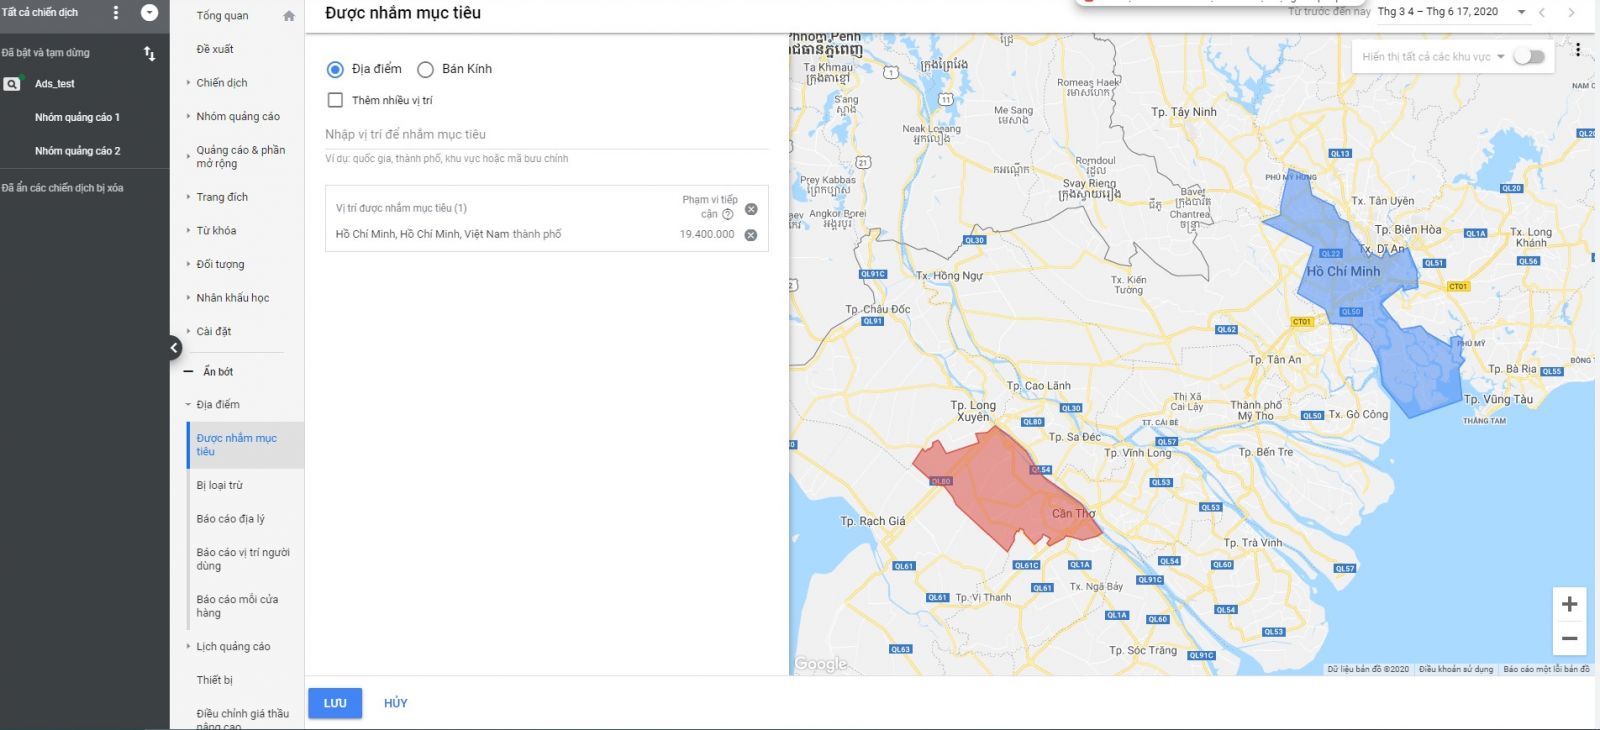The image size is (1600, 730).
Task: Click the home icon next to Tổng quan
Action: click(x=289, y=16)
